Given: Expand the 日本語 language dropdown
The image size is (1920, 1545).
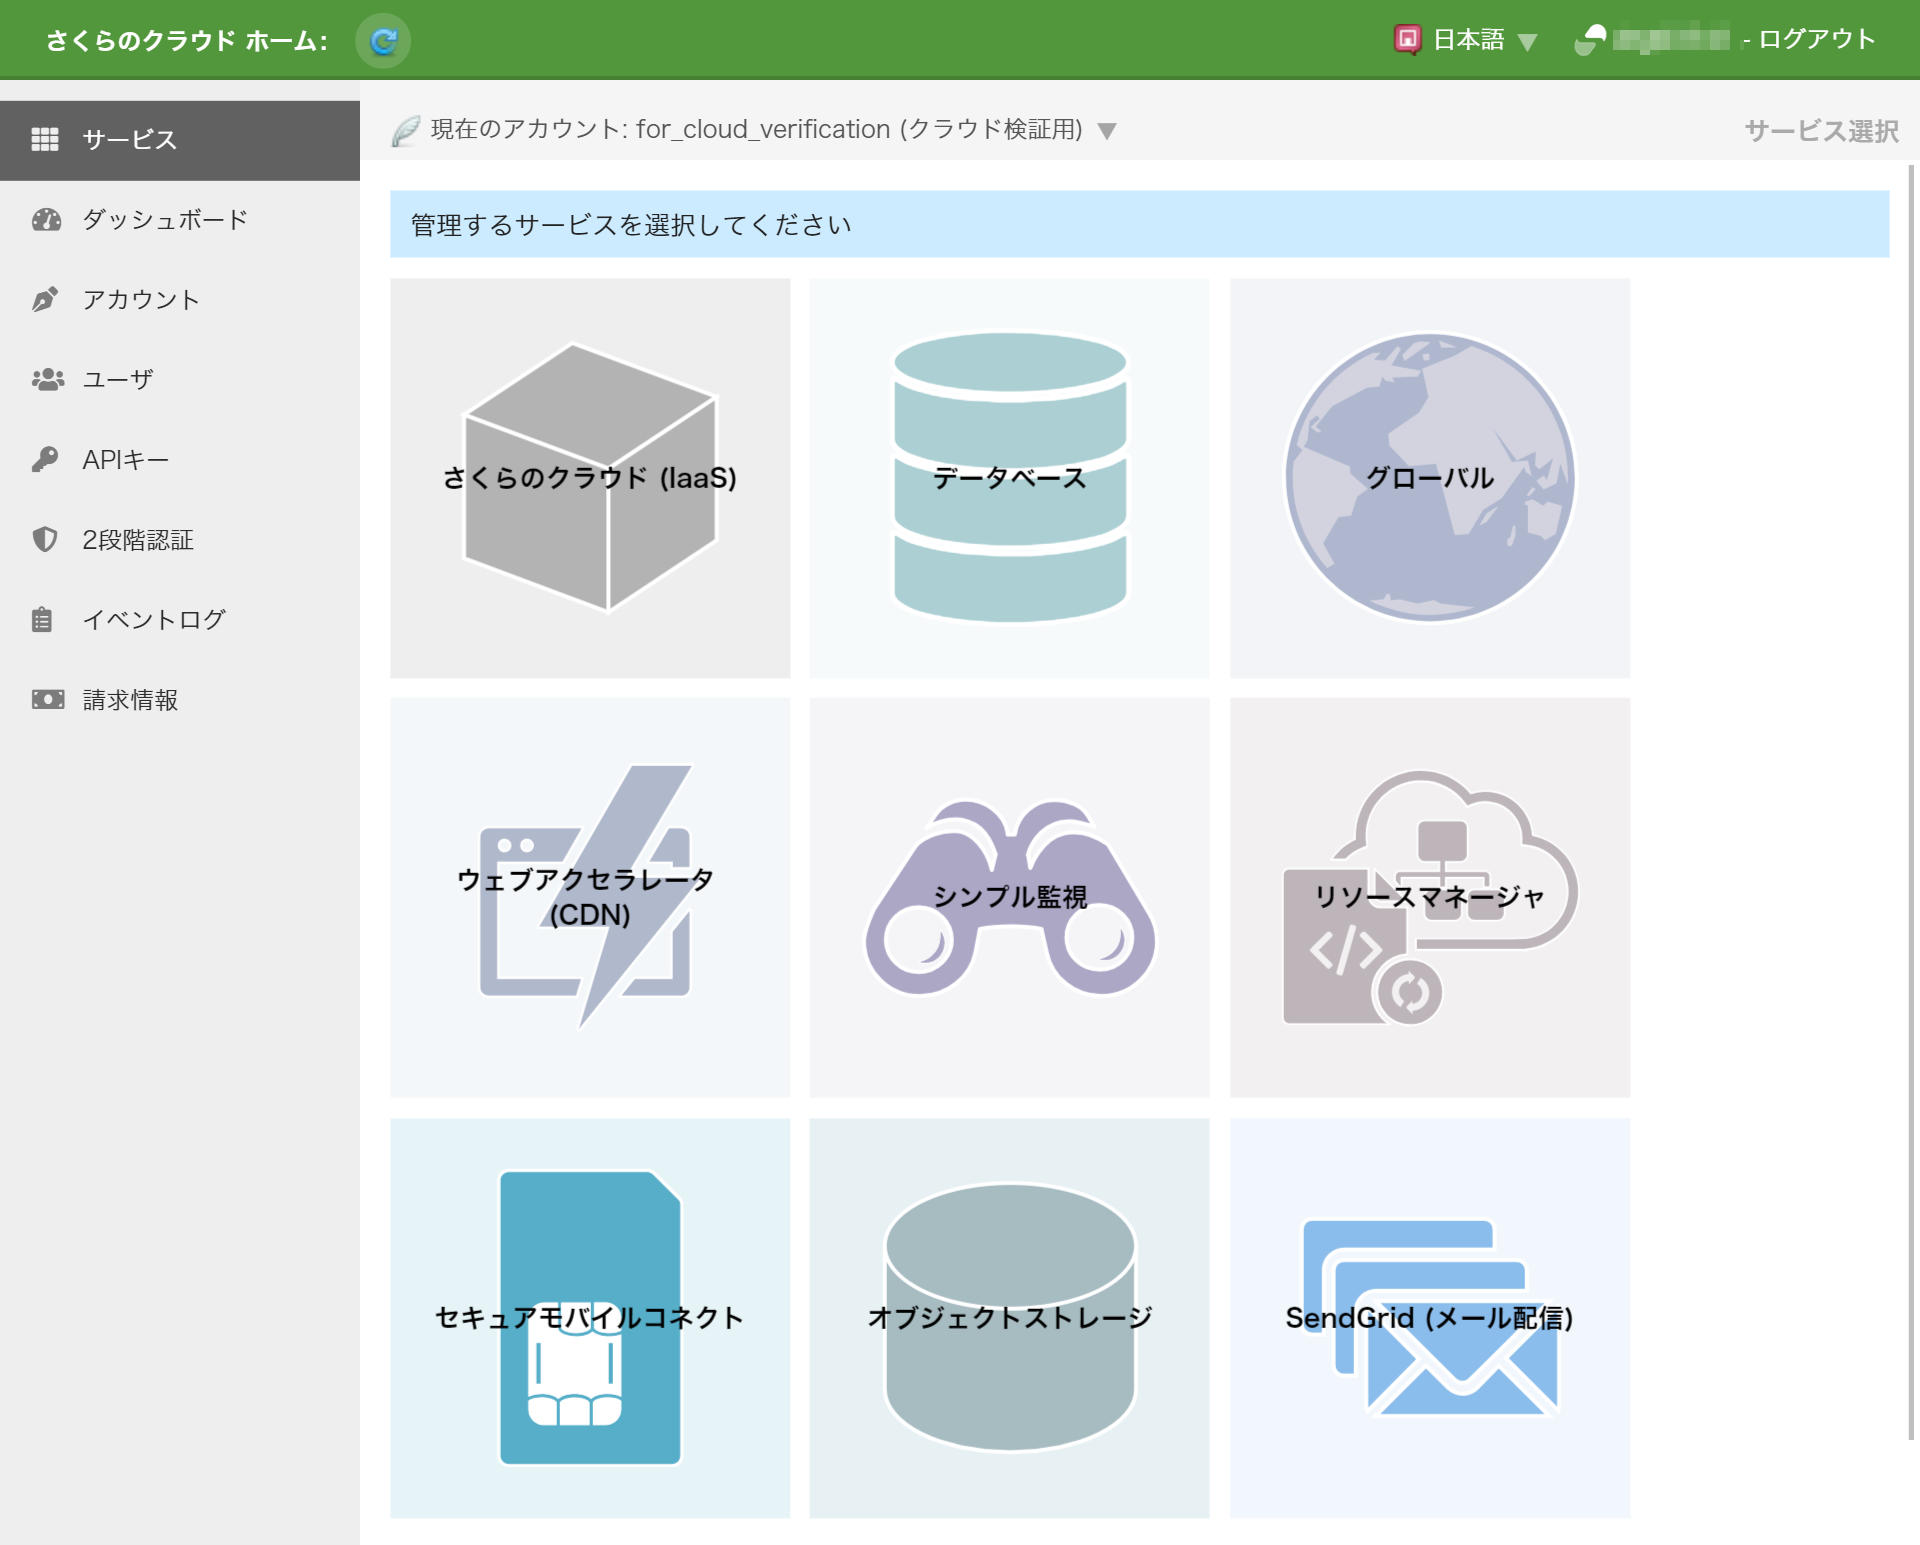Looking at the screenshot, I should click(x=1468, y=40).
